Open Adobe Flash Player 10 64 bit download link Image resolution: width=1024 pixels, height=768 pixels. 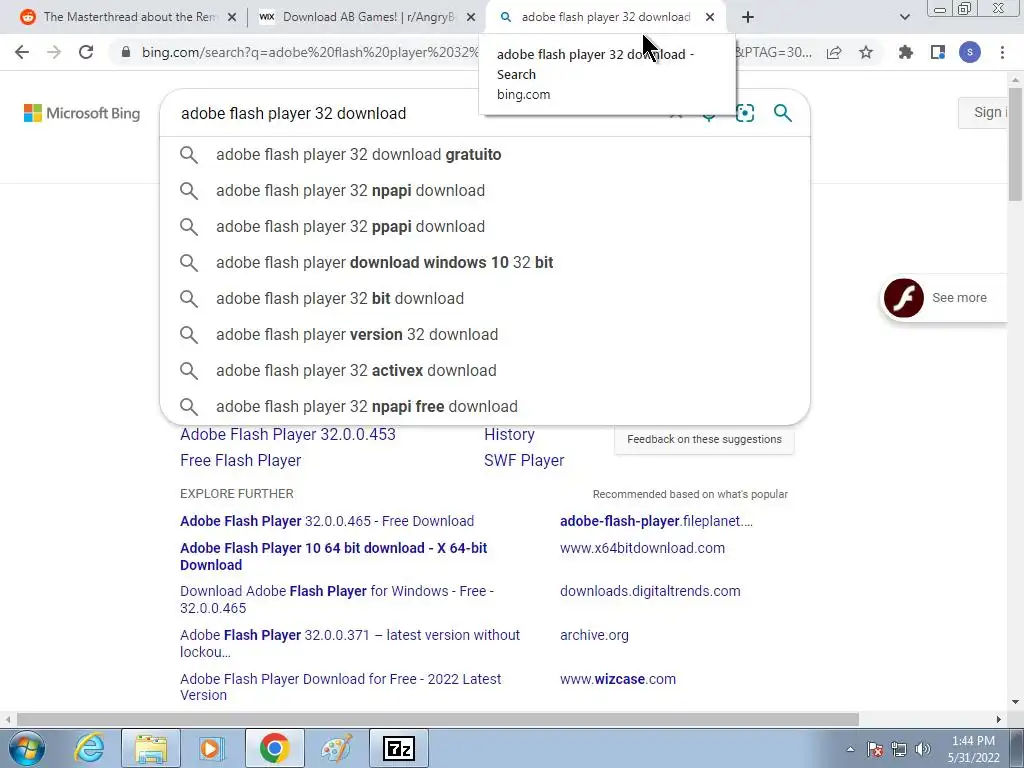pyautogui.click(x=334, y=556)
